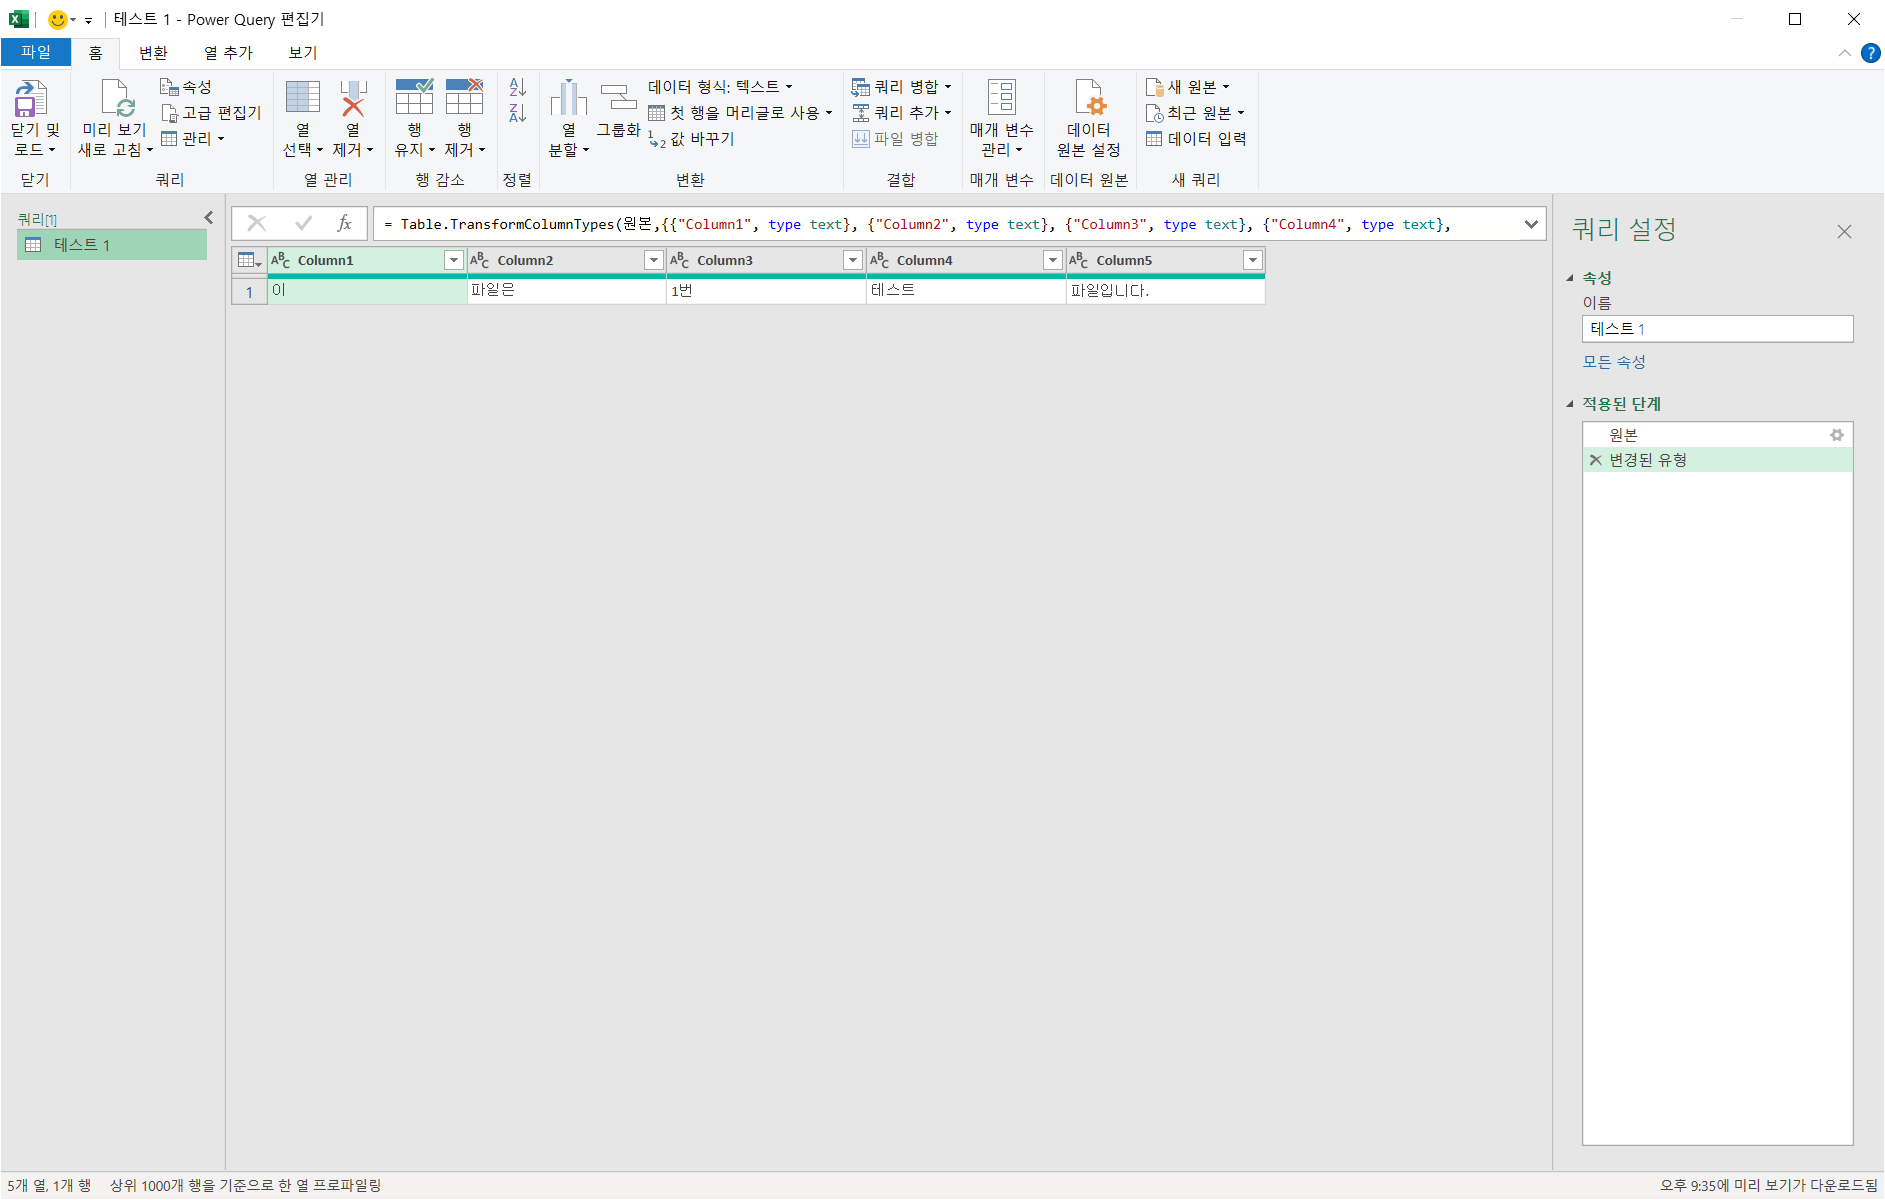Open the All Properties (모든 속성) link
Image resolution: width=1885 pixels, height=1200 pixels.
[1613, 362]
